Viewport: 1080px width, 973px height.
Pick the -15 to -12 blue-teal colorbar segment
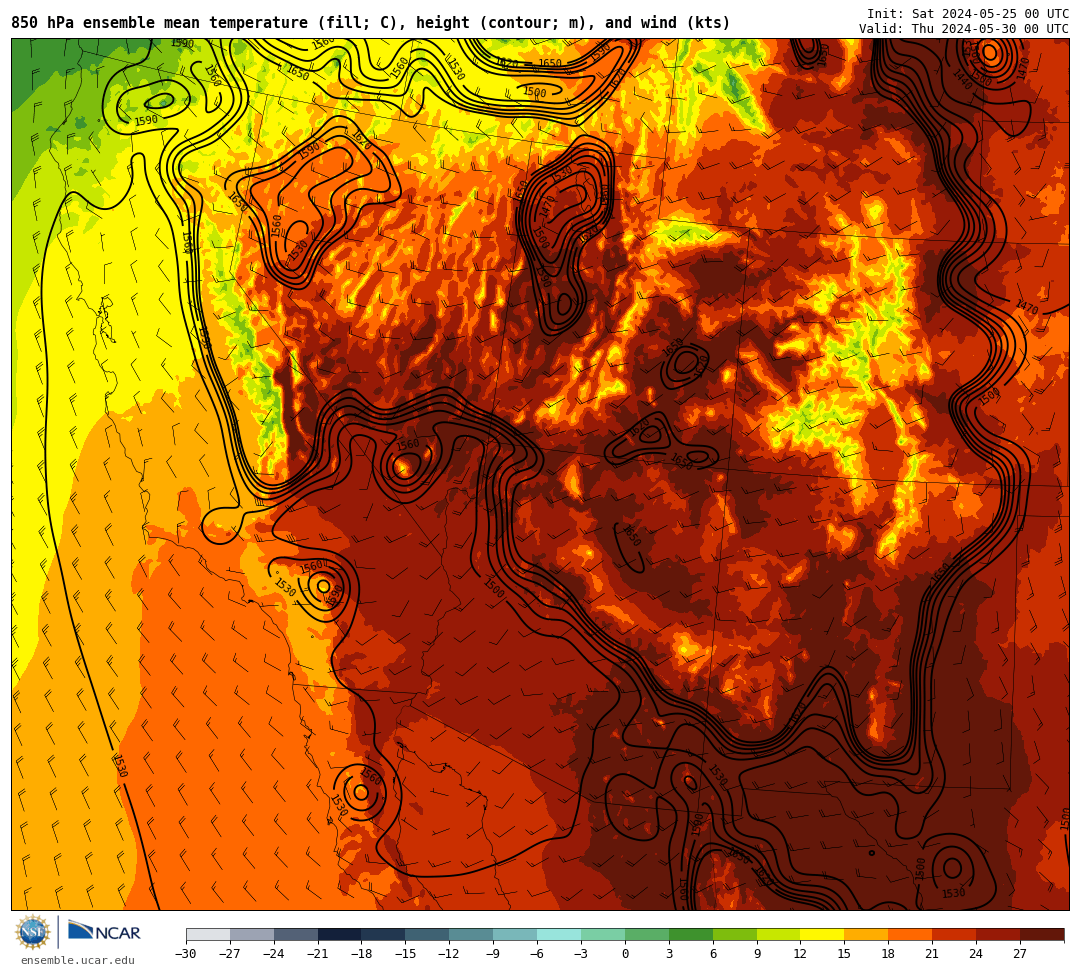tap(428, 934)
